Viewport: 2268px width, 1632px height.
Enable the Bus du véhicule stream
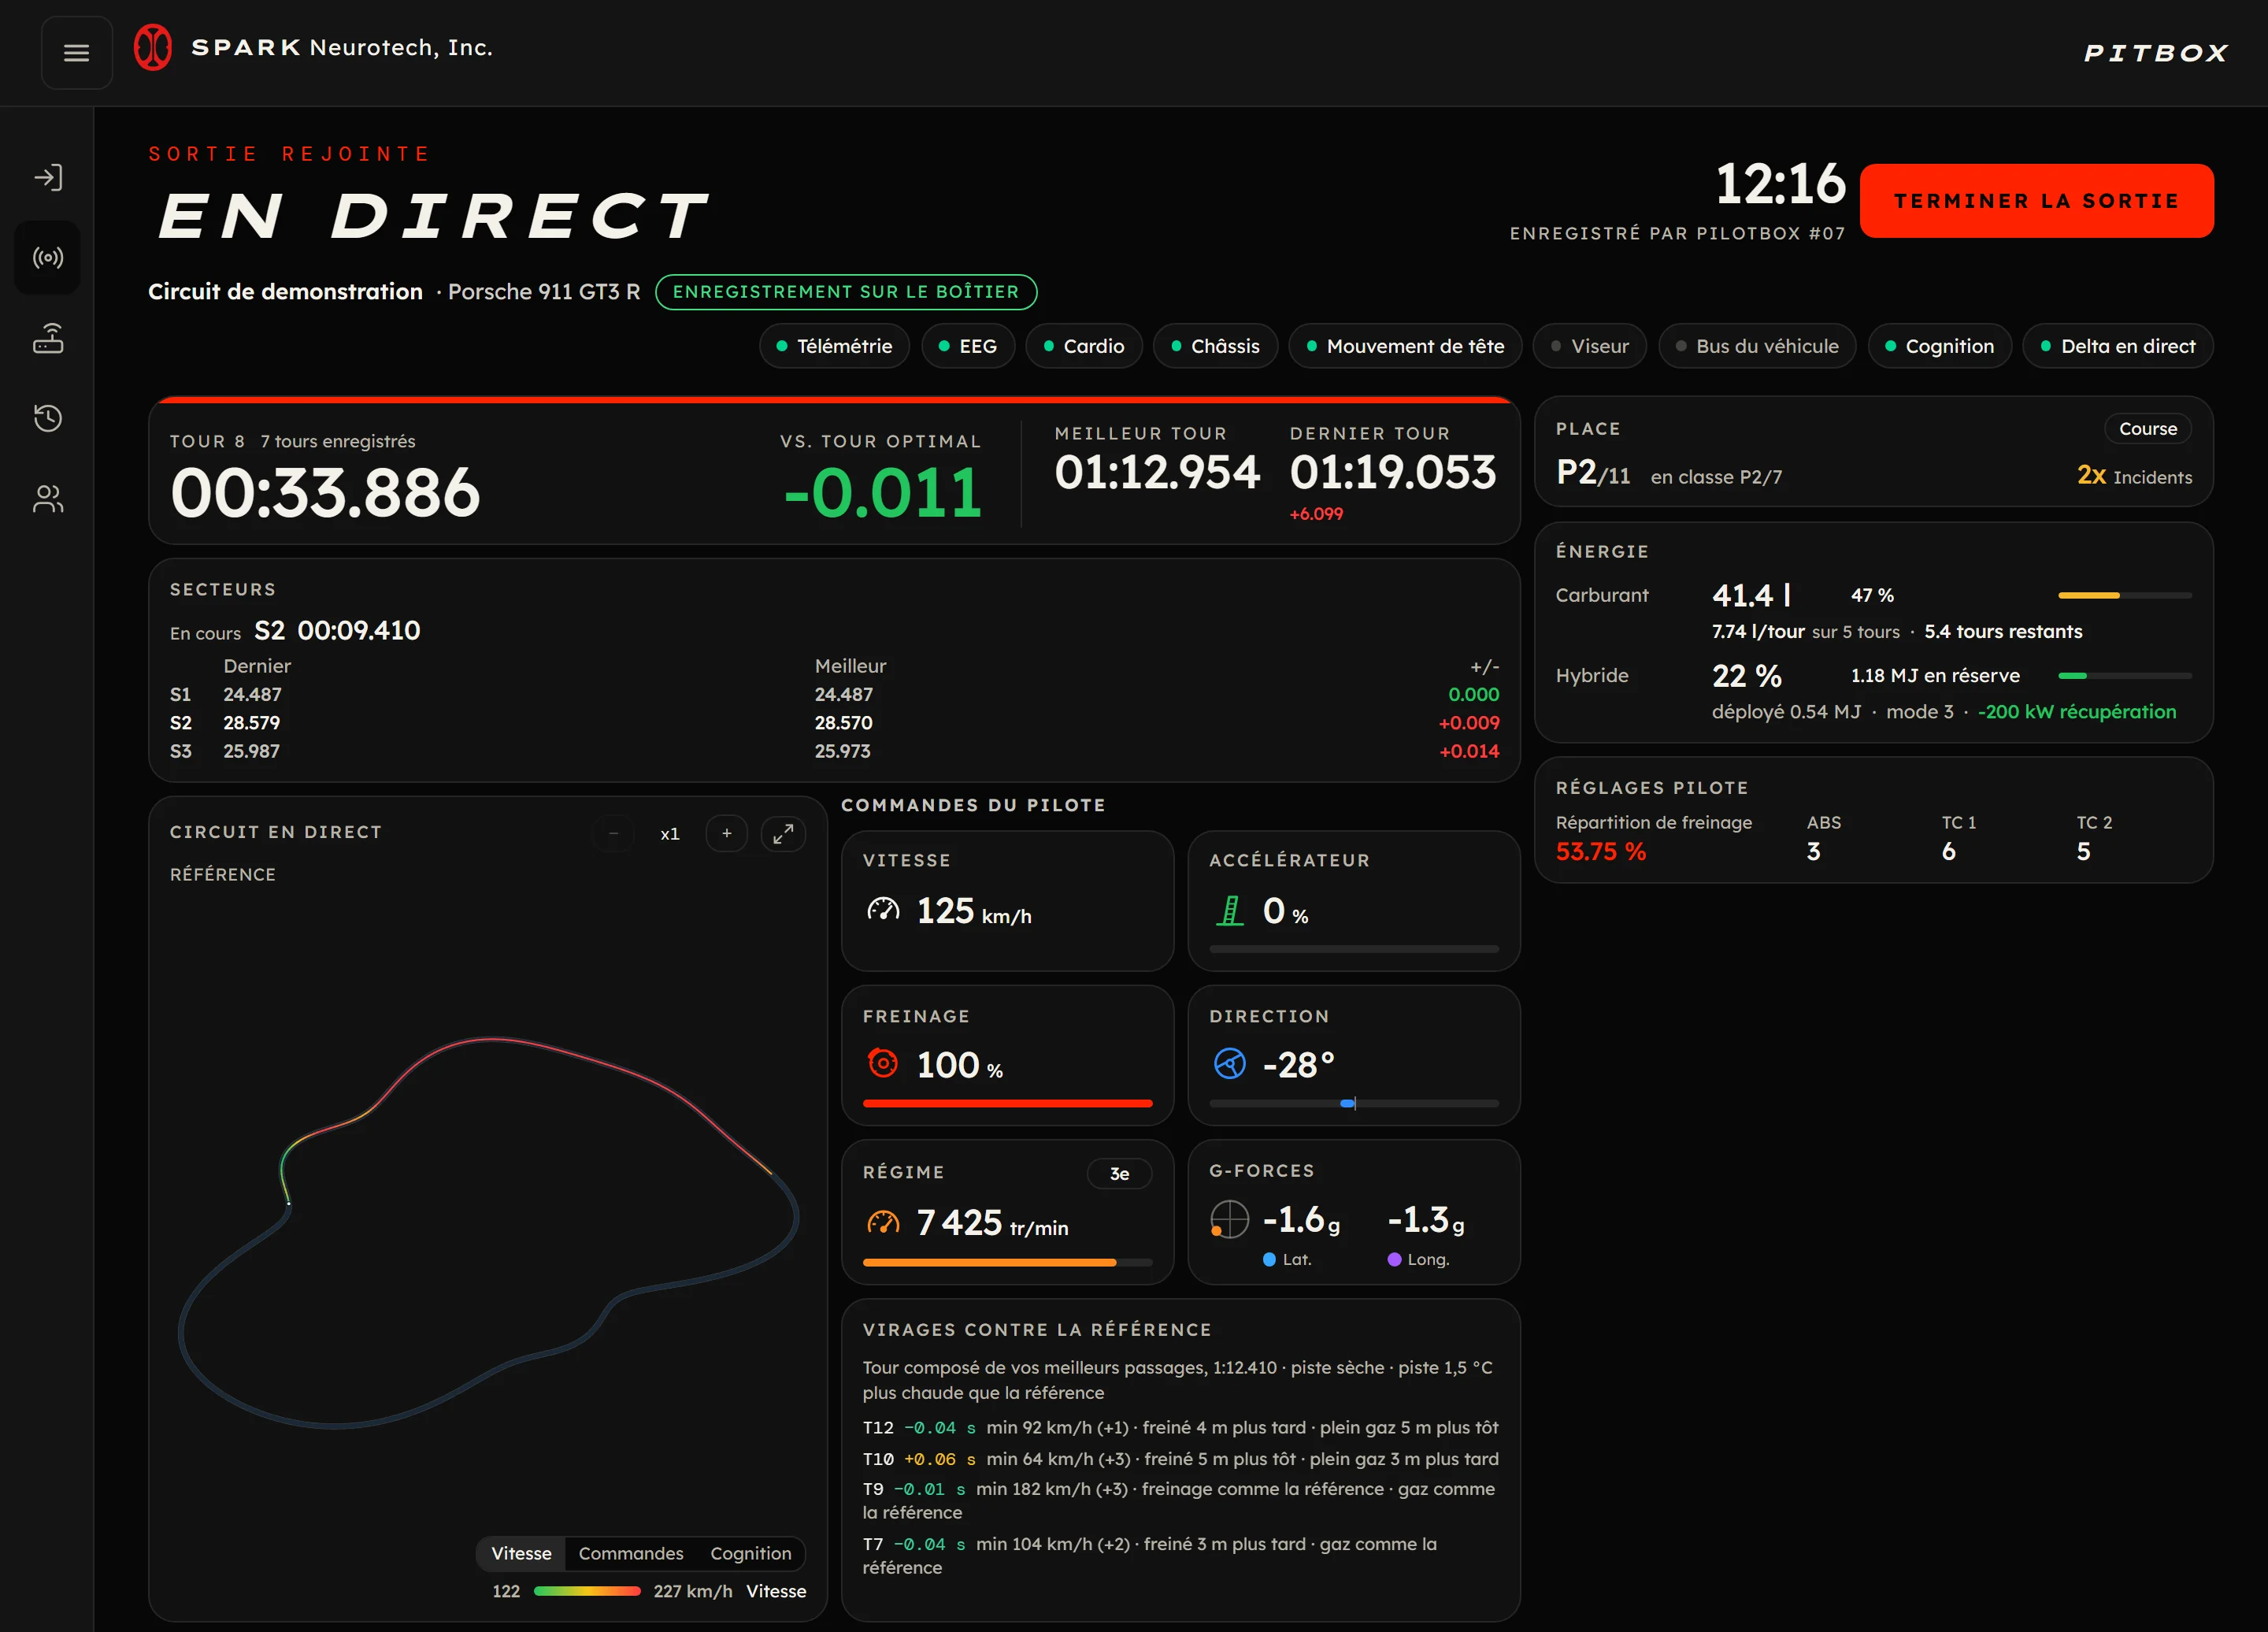[1758, 346]
